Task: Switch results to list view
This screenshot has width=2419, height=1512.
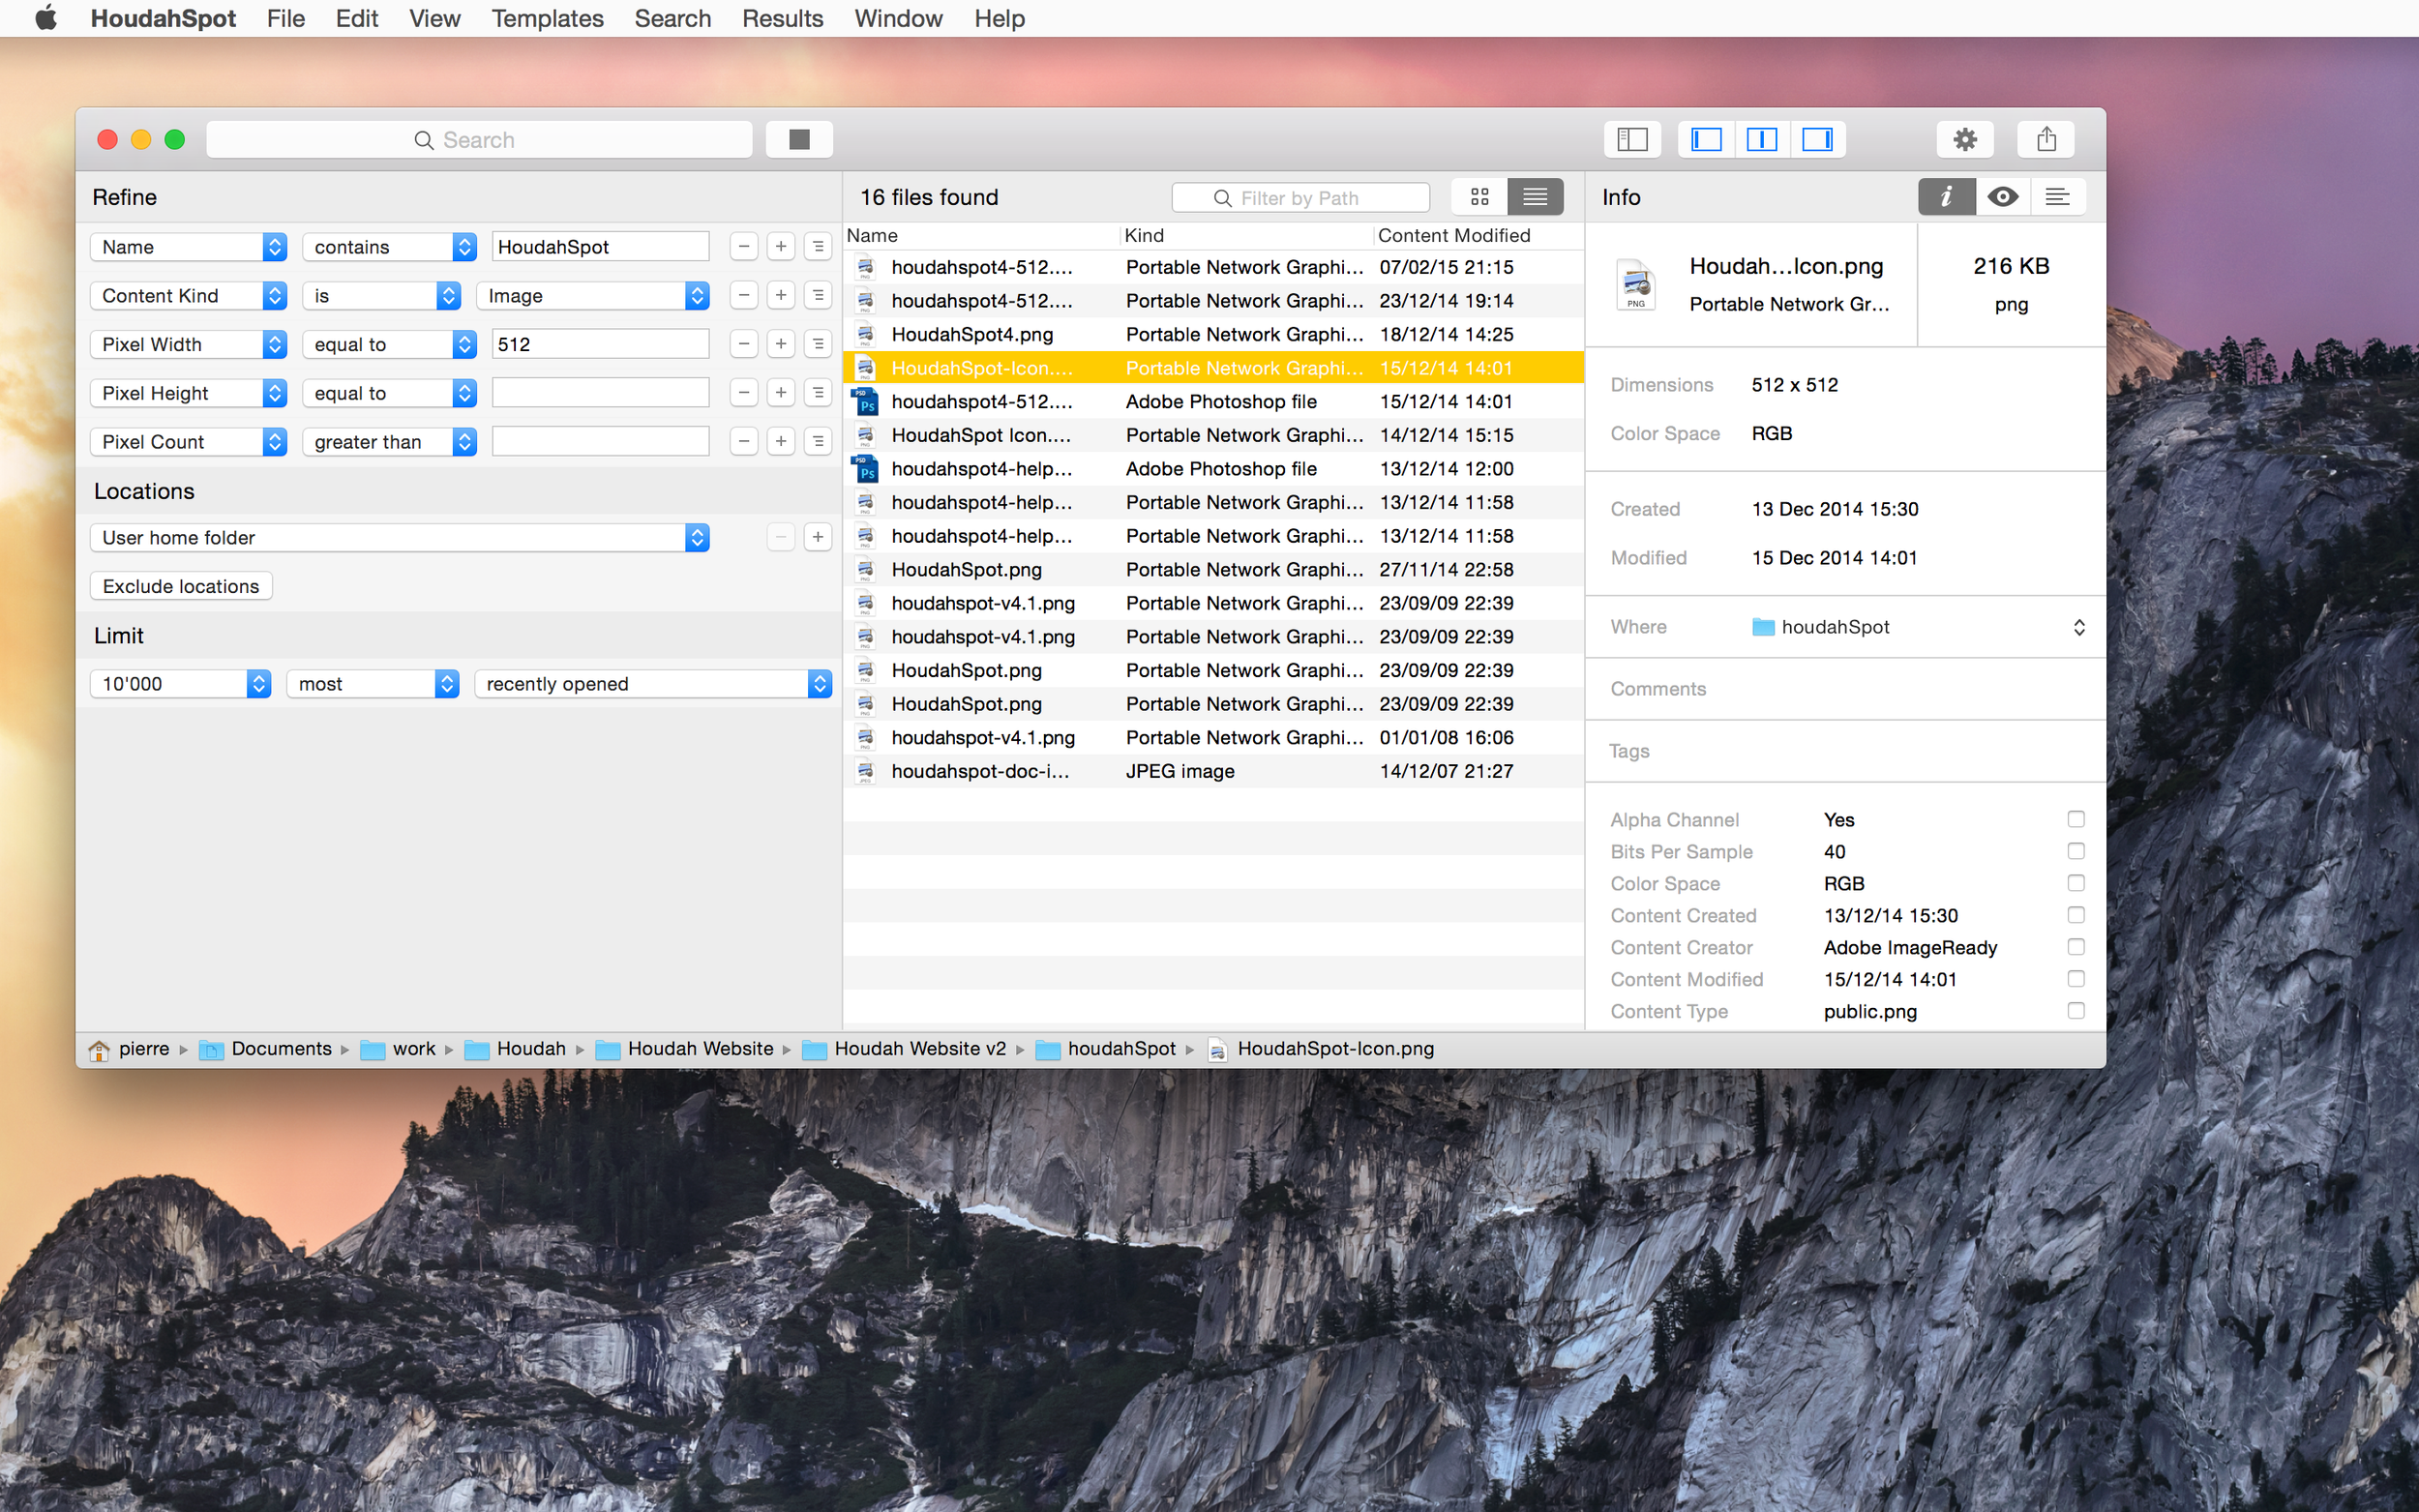Action: (x=1535, y=197)
